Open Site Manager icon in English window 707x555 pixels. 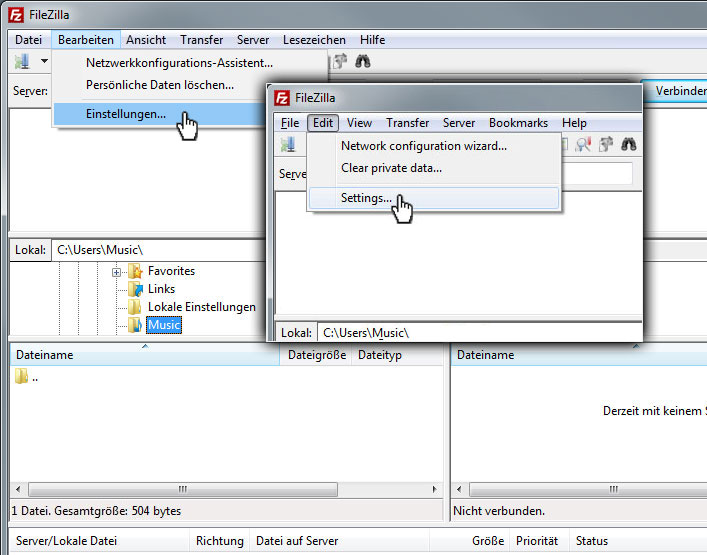(x=288, y=145)
